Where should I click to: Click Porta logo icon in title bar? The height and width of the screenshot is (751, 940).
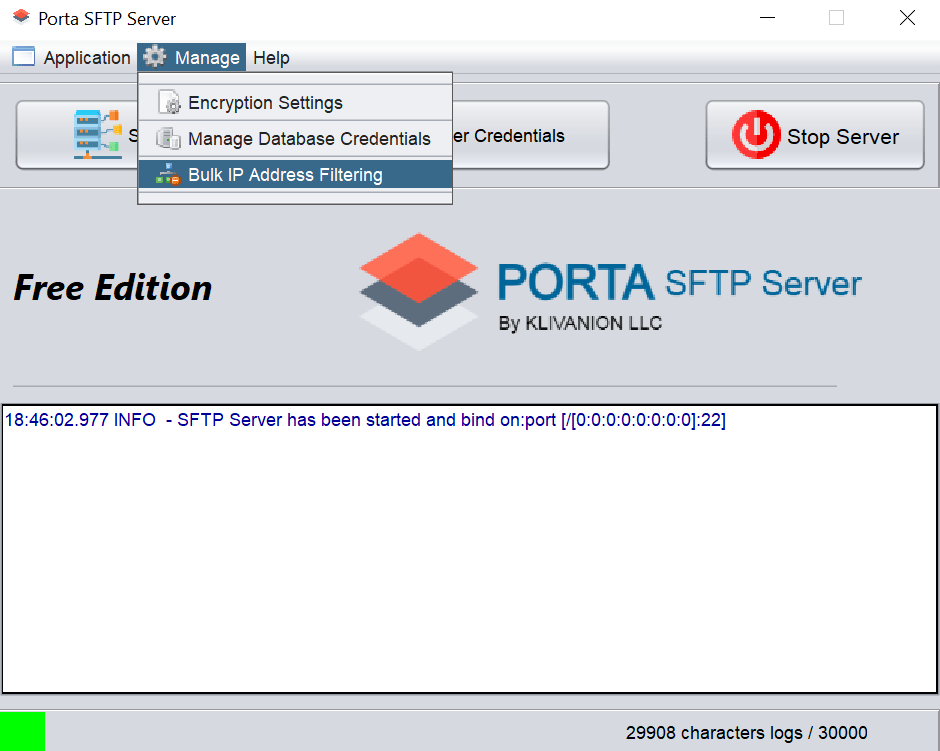coord(21,17)
